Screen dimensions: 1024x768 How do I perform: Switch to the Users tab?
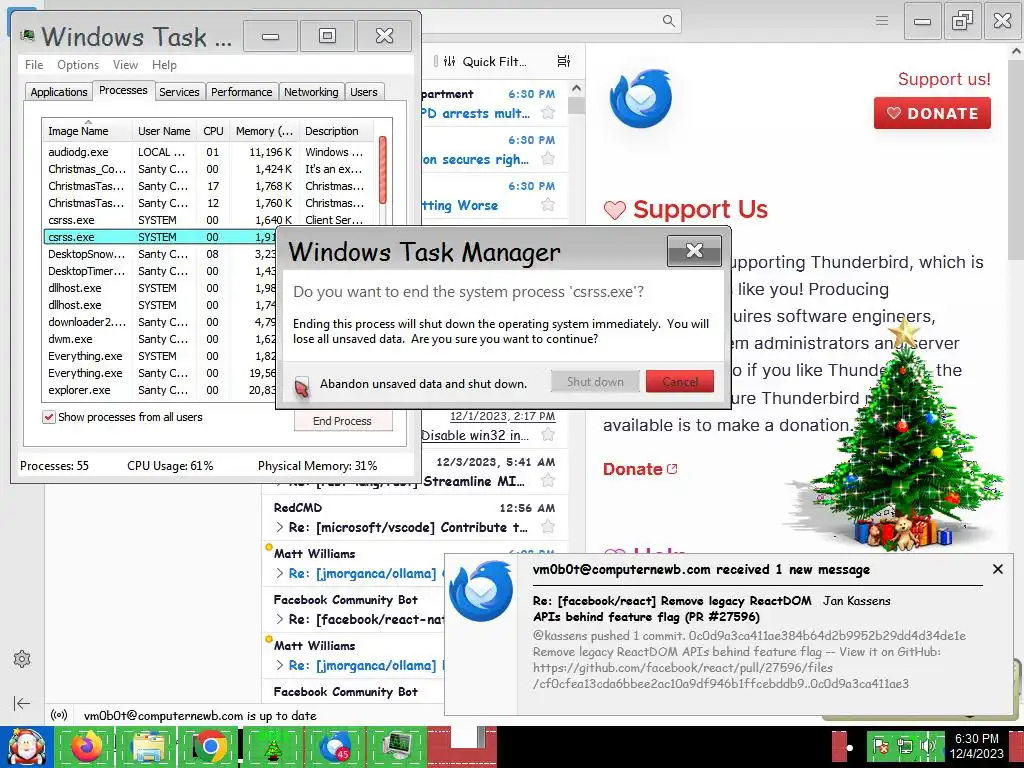coord(364,92)
